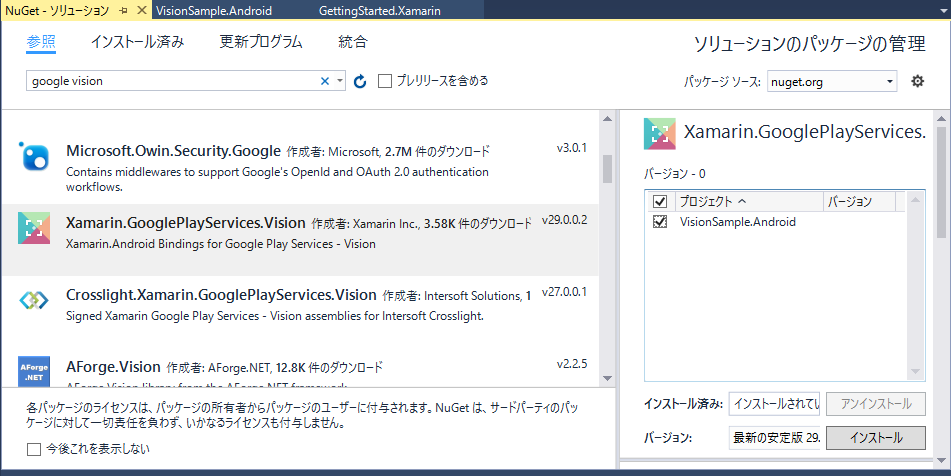Switch to 参照 tab
The height and width of the screenshot is (476, 951).
(41, 42)
